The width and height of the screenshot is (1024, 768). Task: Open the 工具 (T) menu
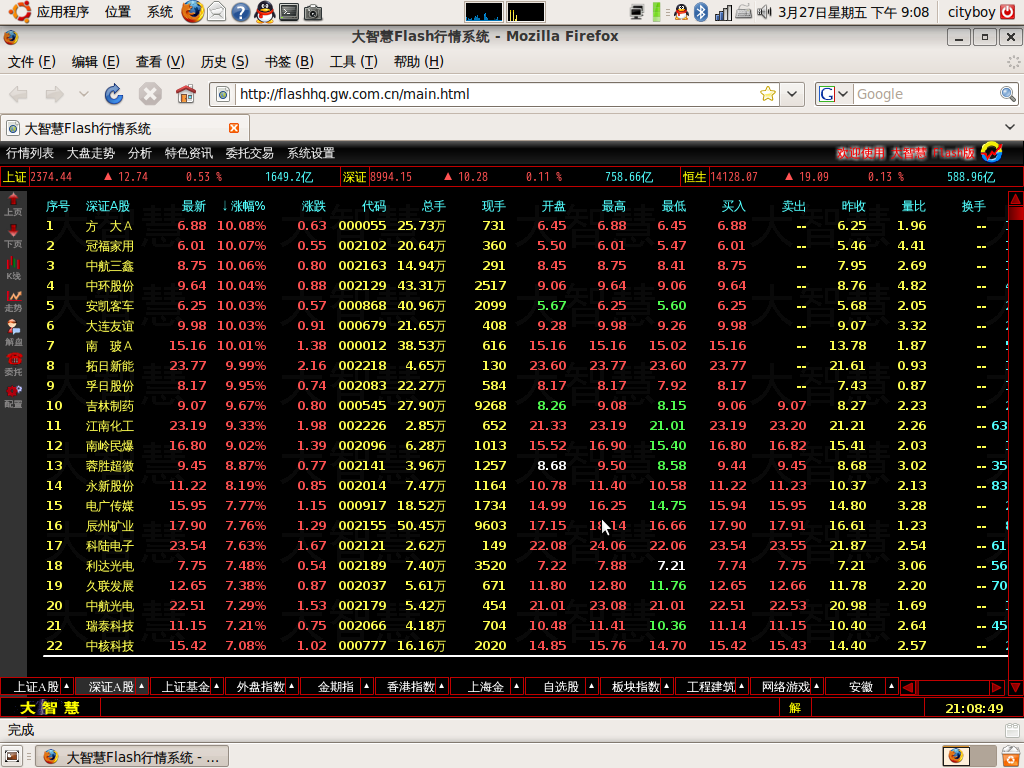pyautogui.click(x=353, y=61)
